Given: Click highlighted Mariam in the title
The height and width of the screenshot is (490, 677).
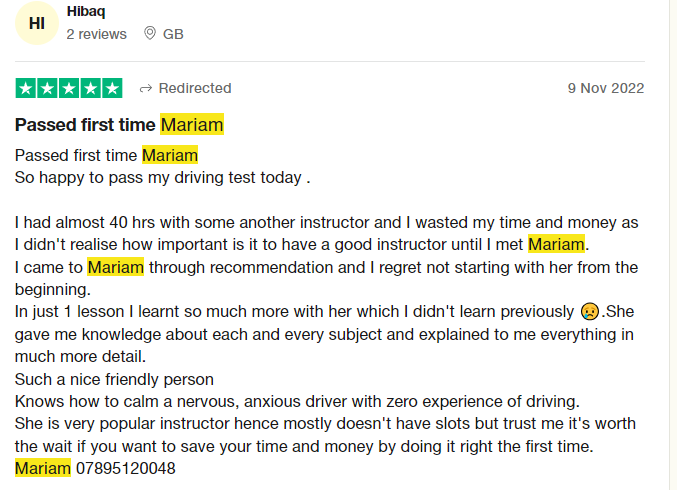Looking at the screenshot, I should pyautogui.click(x=192, y=124).
